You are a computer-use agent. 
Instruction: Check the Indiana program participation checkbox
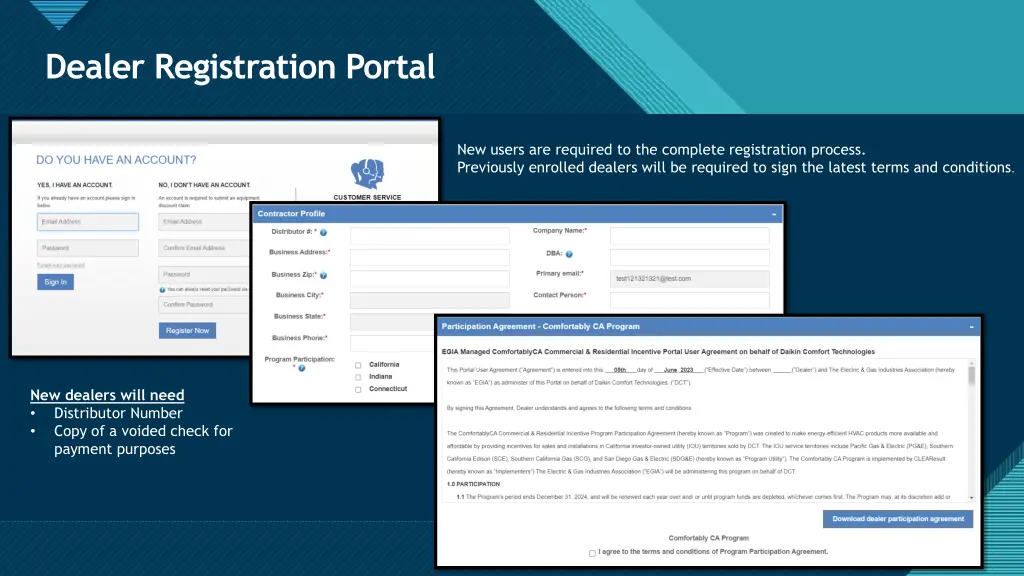coord(358,377)
